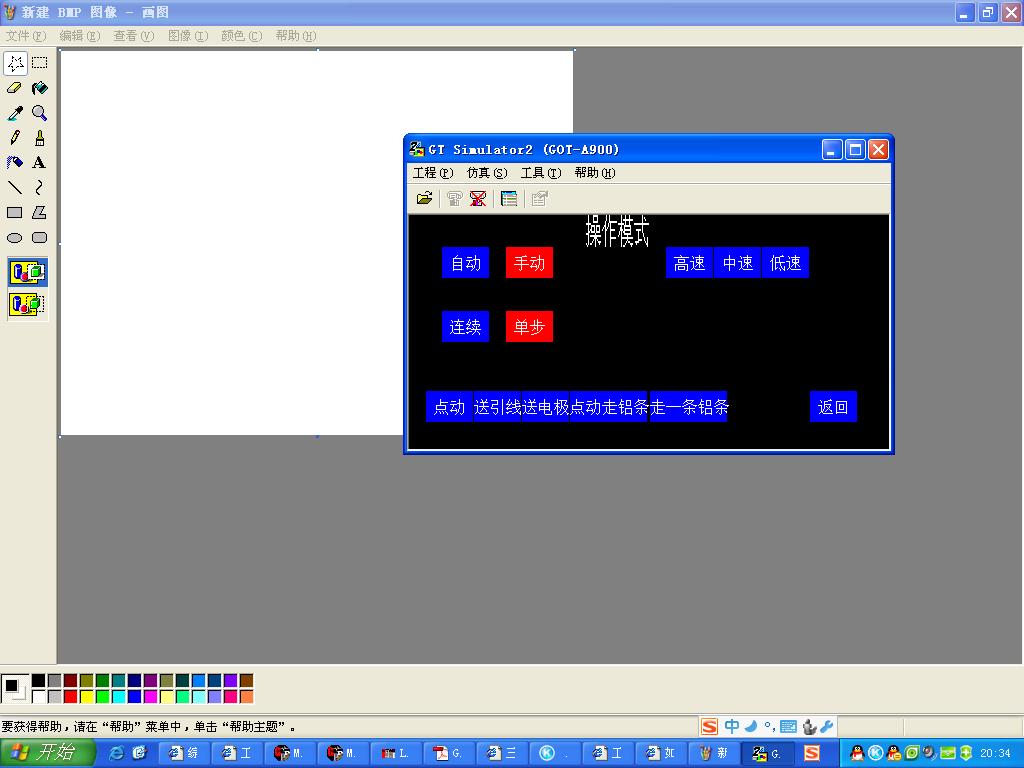Image resolution: width=1024 pixels, height=768 pixels.
Task: Choose the Rounded Rectangle shape tool
Action: (39, 238)
